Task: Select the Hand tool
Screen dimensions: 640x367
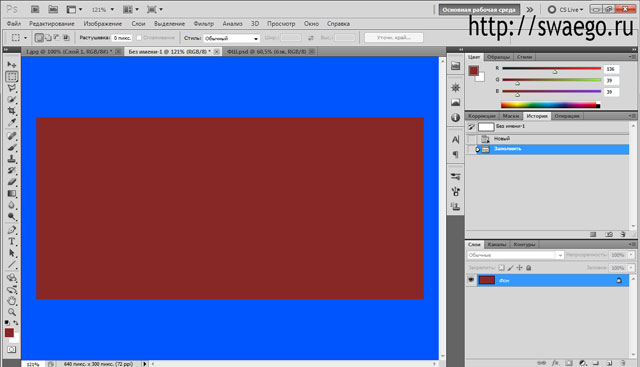Action: click(x=11, y=301)
